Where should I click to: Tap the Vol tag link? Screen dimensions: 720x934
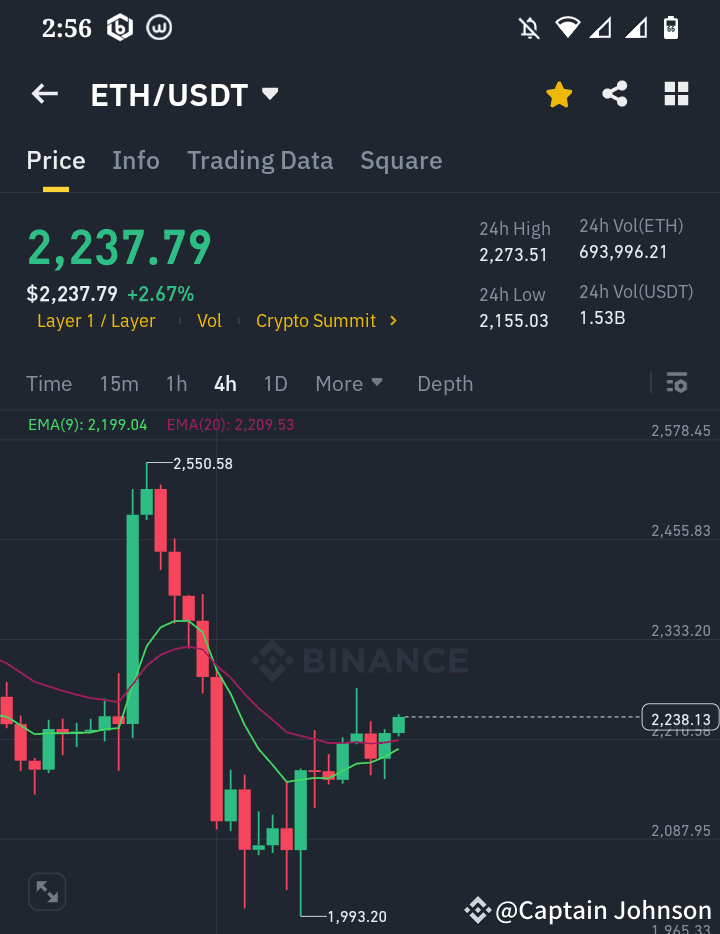coord(209,321)
